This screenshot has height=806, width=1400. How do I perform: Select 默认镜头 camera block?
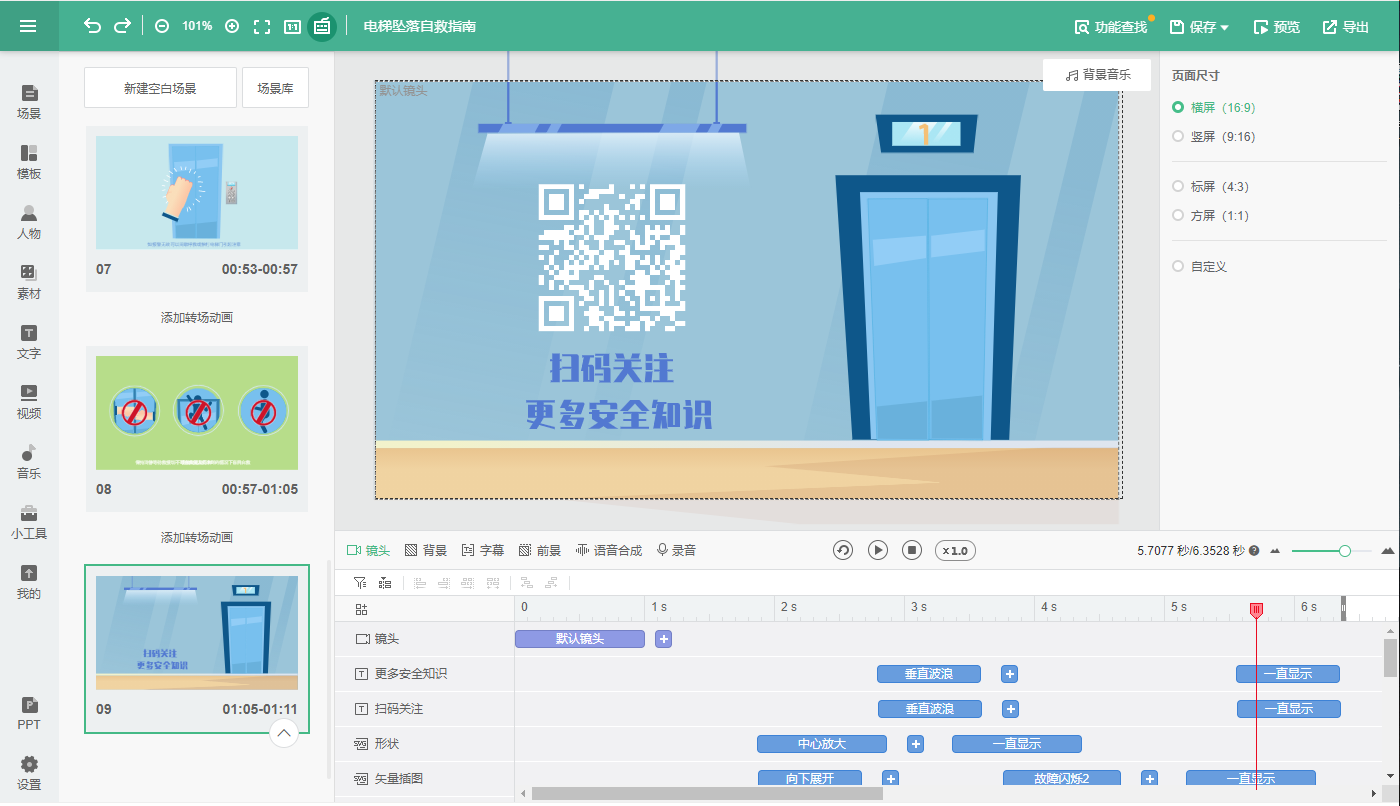coord(580,639)
